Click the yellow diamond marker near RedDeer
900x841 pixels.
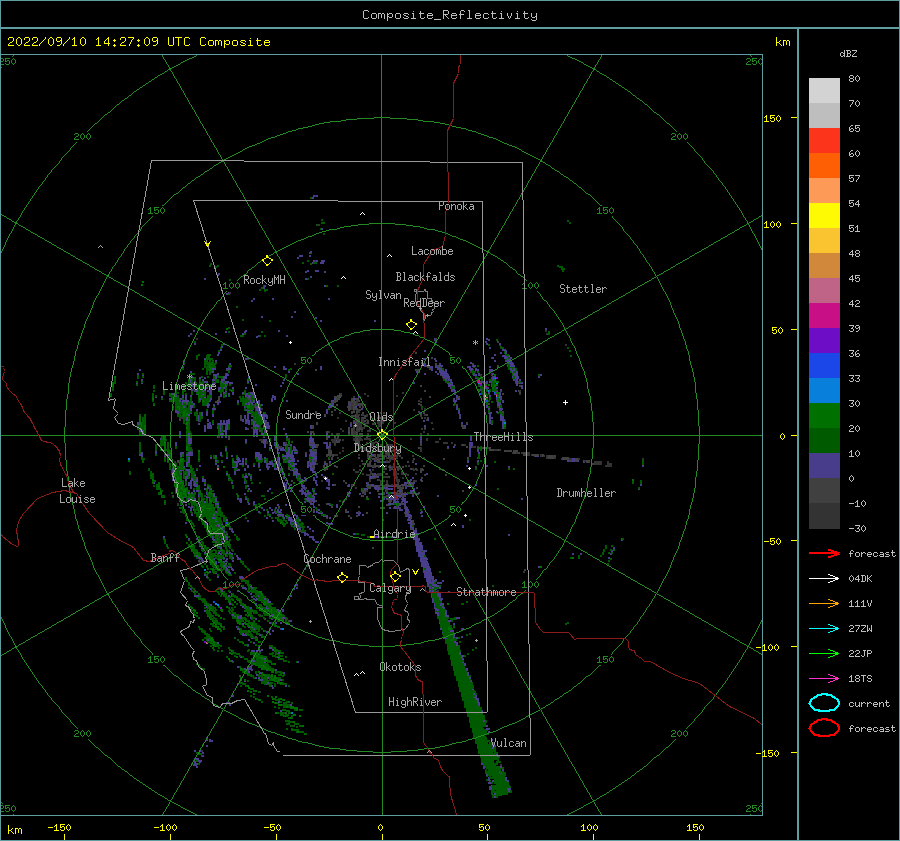[x=411, y=325]
